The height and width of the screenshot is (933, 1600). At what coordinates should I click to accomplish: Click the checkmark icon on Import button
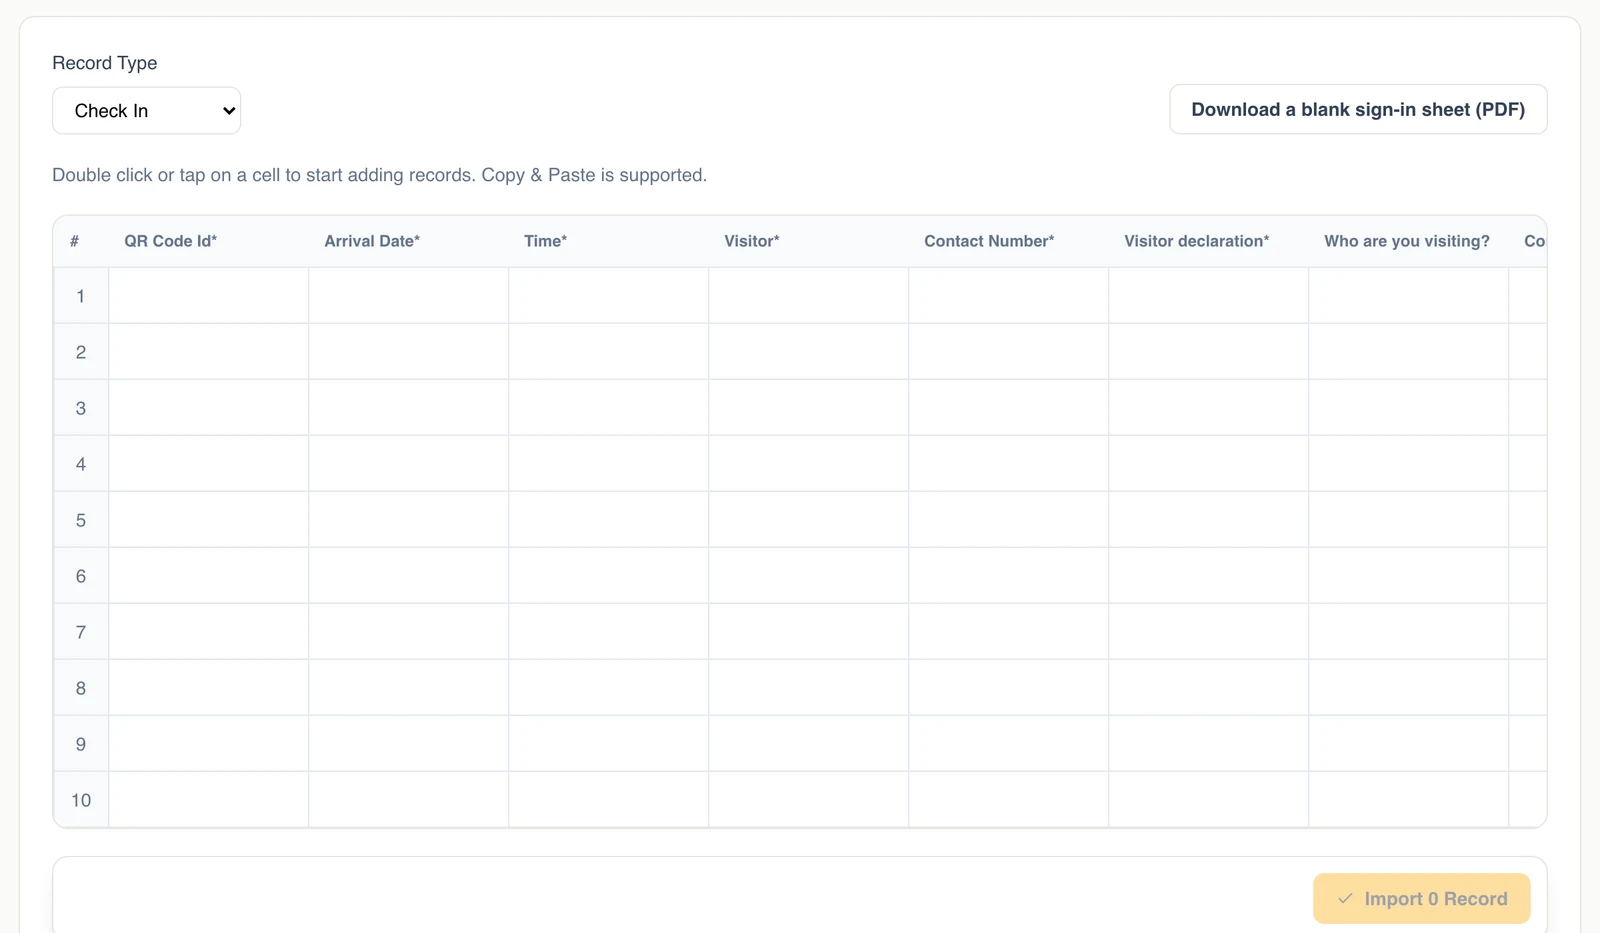[x=1345, y=898]
